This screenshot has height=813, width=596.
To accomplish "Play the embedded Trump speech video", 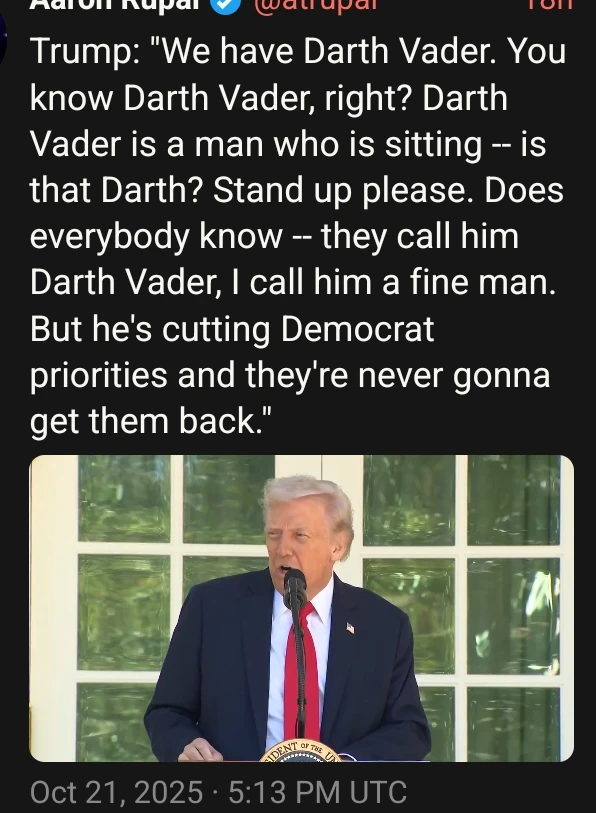I will [x=301, y=608].
